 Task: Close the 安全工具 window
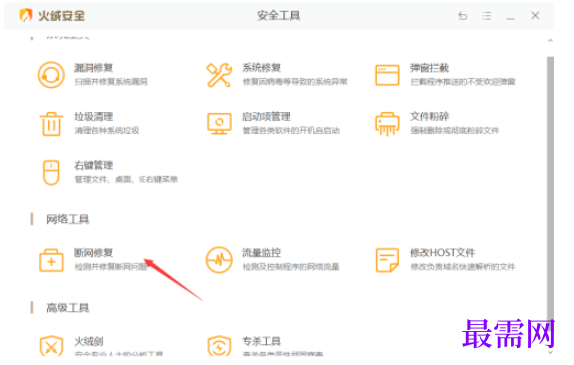535,15
